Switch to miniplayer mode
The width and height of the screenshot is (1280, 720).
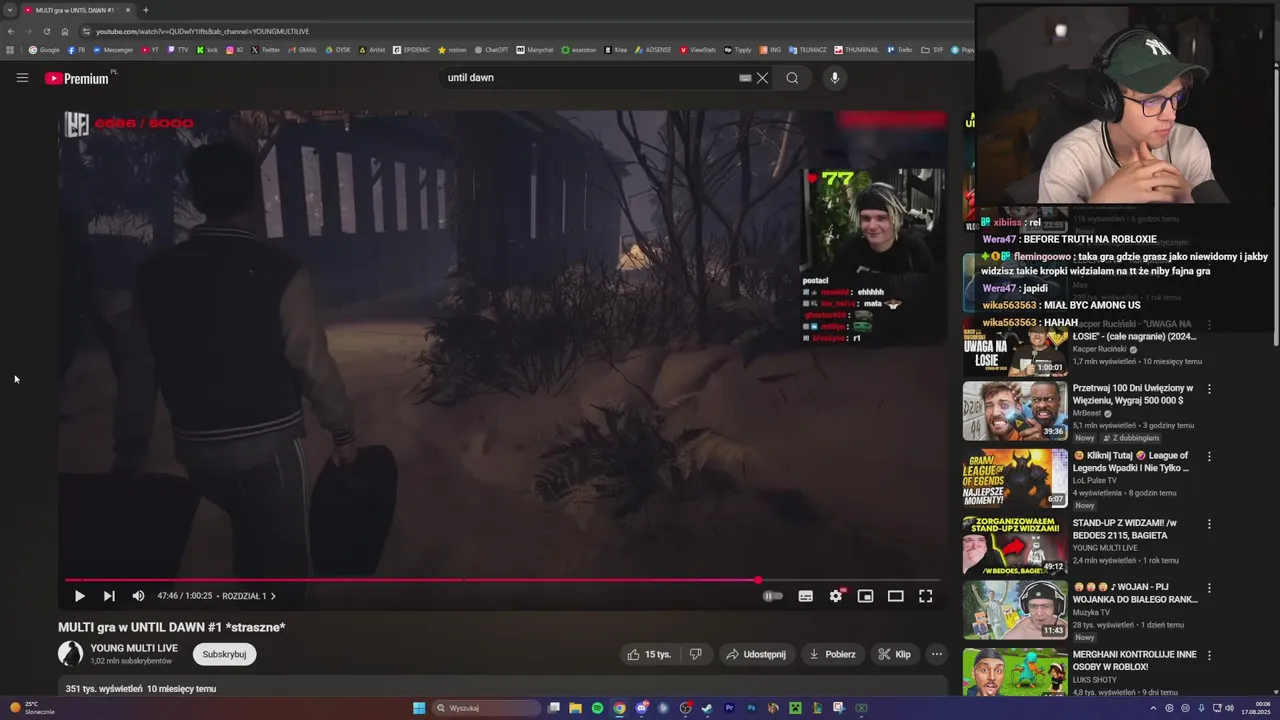(x=866, y=596)
